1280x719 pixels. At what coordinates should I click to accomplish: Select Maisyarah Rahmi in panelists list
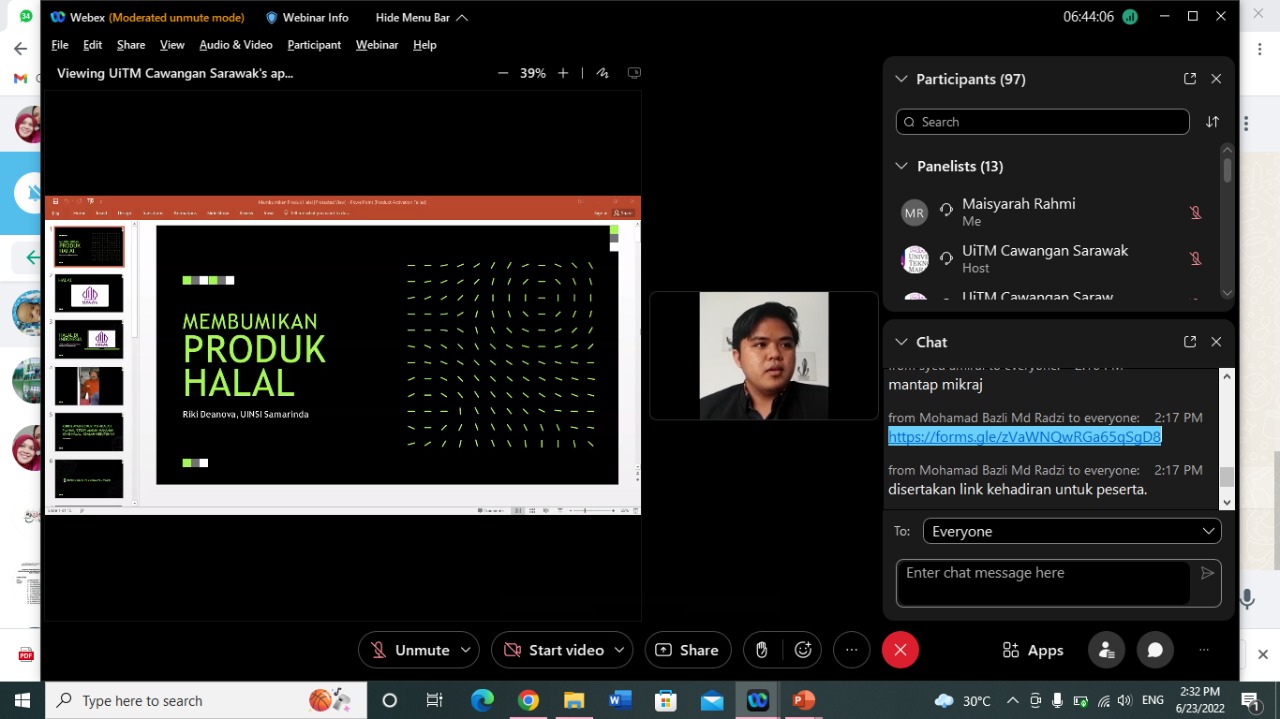[1053, 212]
